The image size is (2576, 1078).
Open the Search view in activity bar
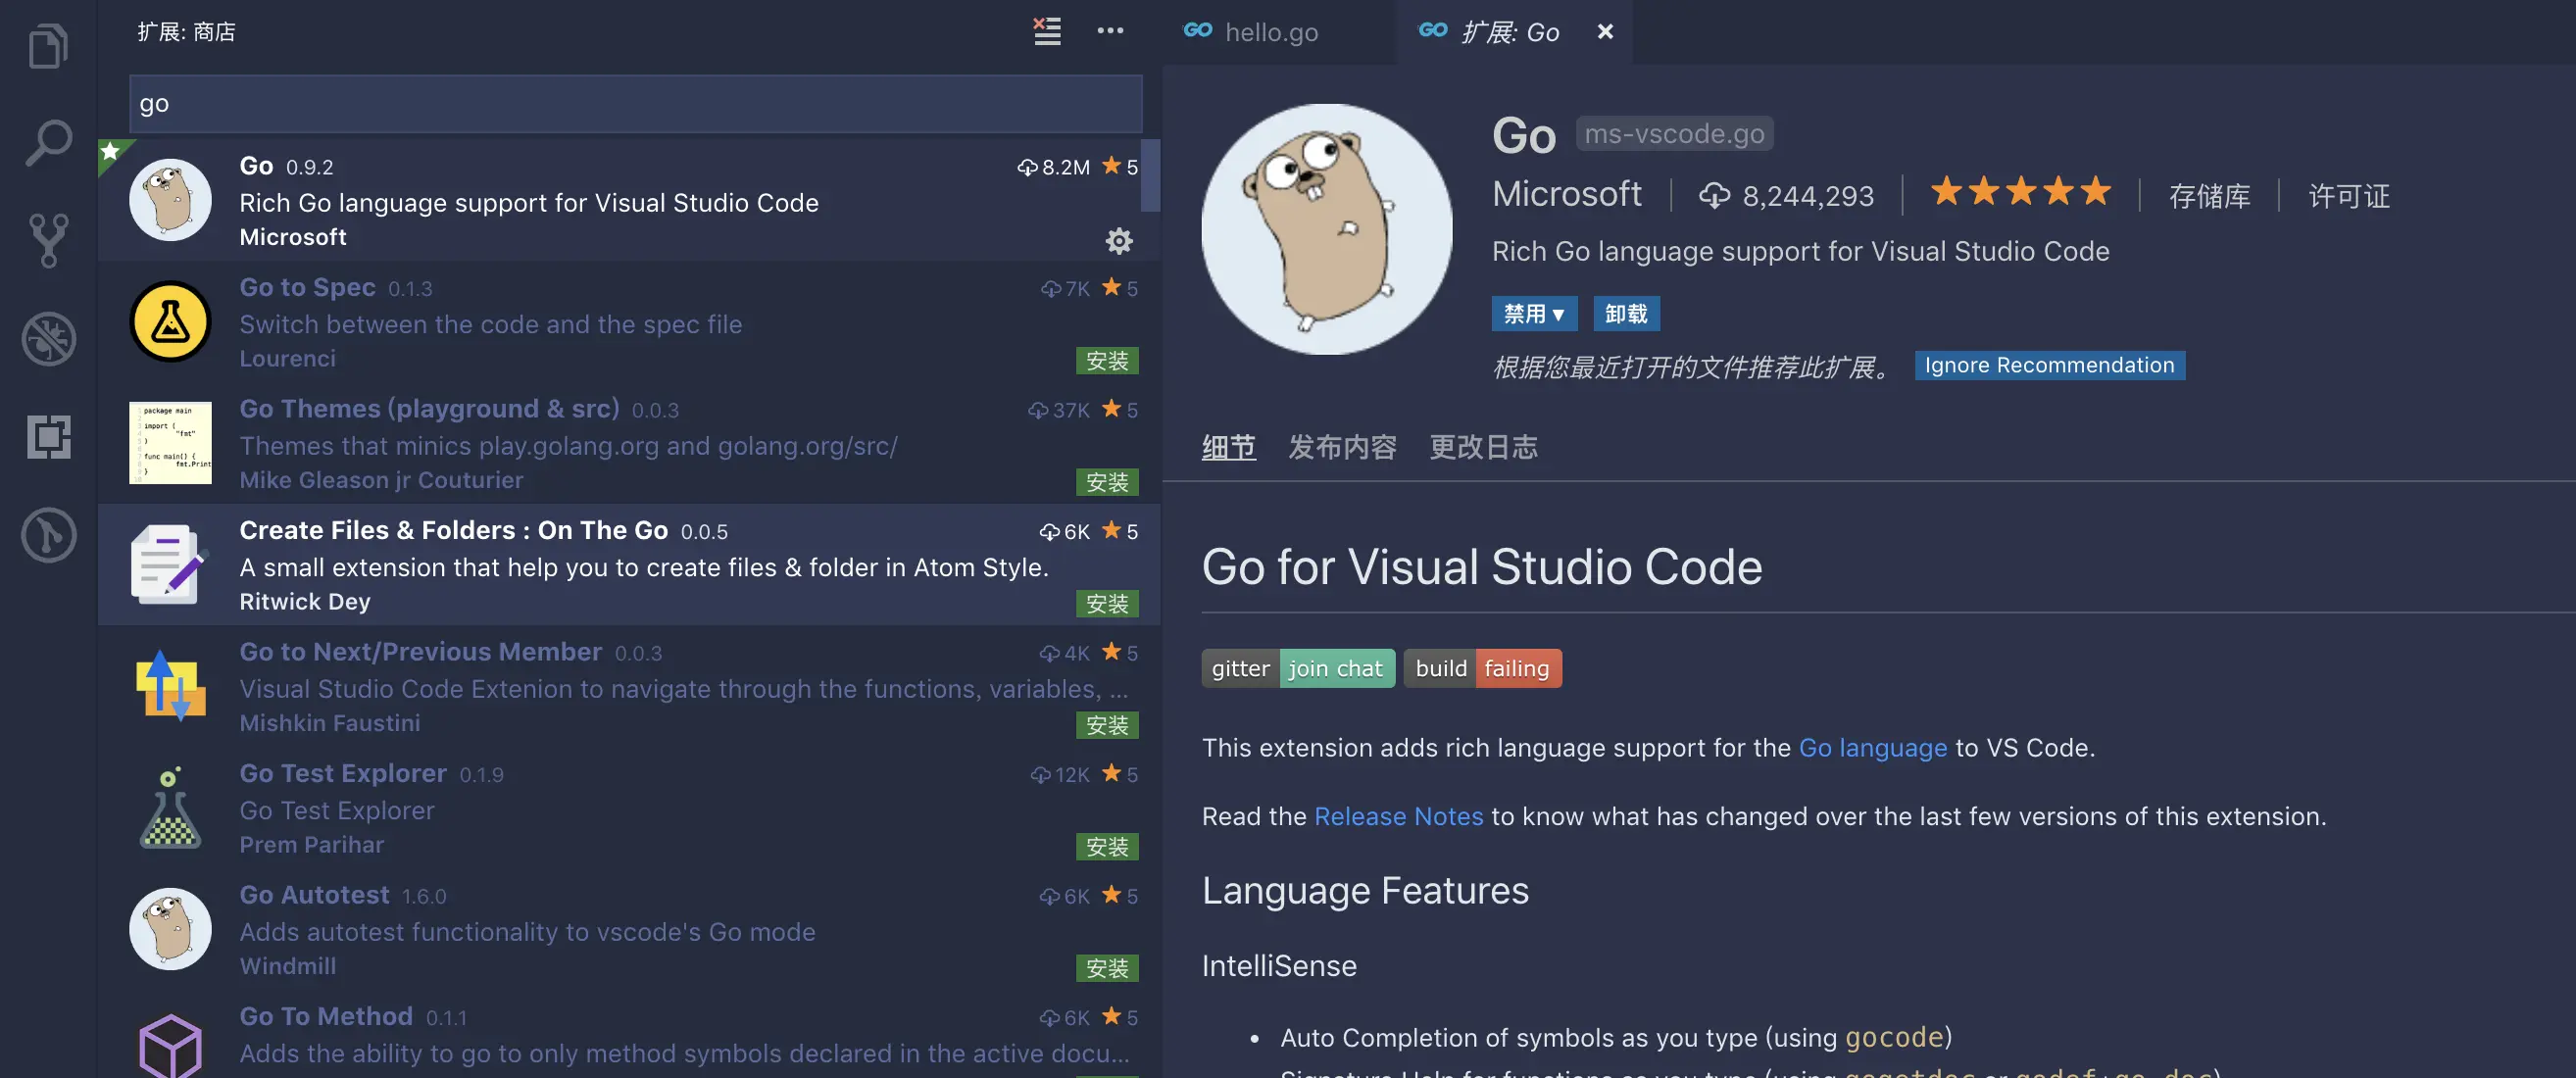pos(48,142)
